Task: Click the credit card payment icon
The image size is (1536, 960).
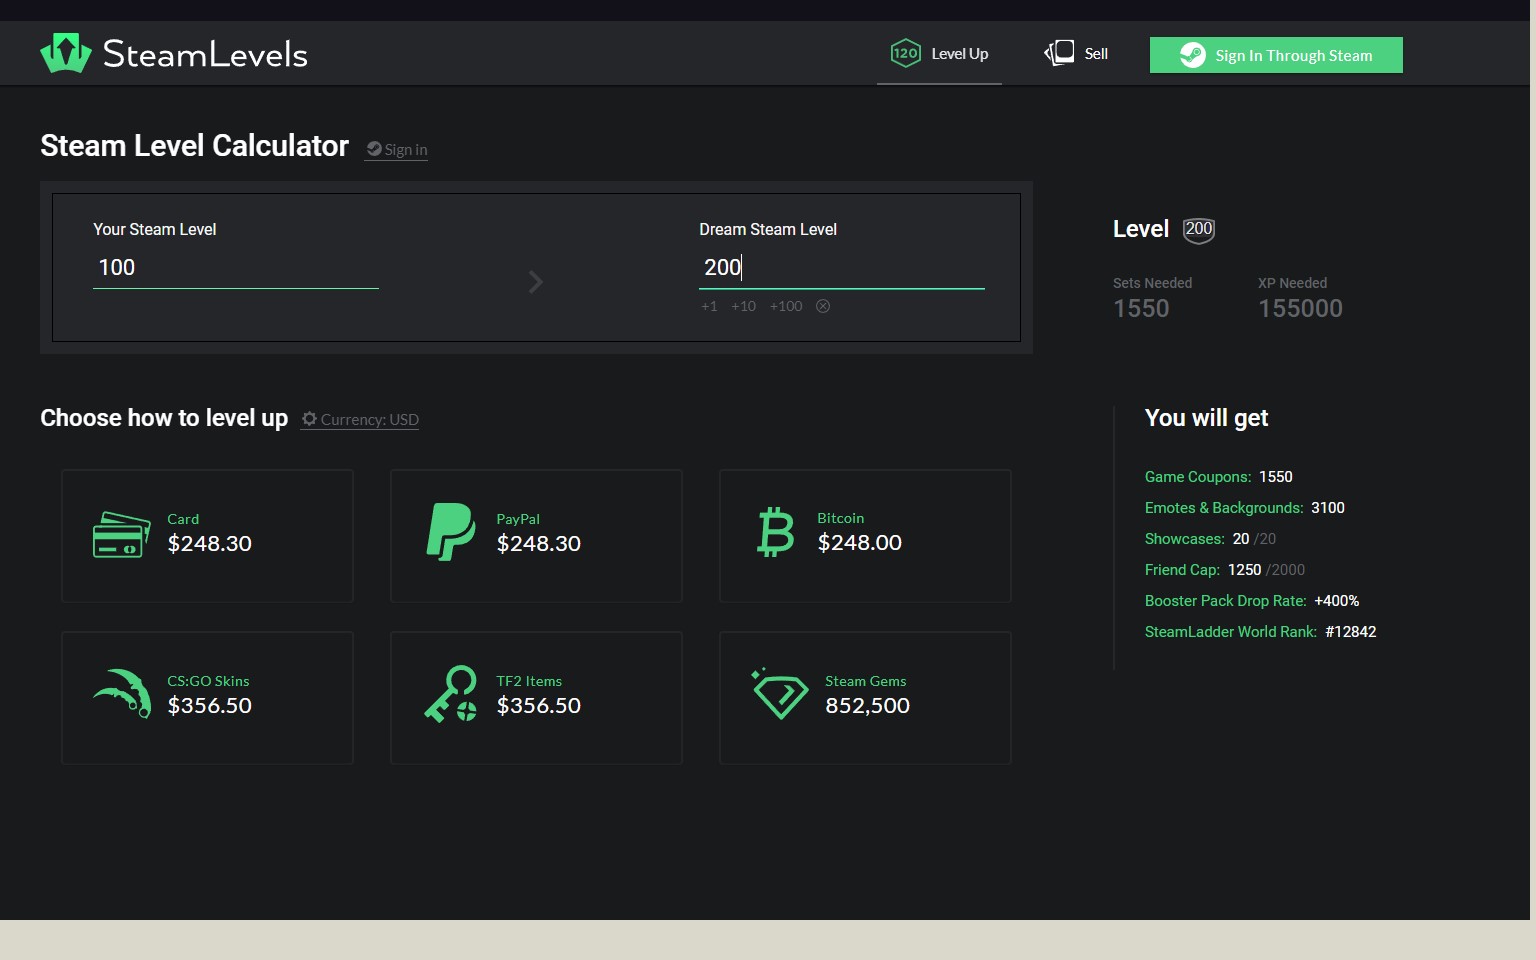Action: coord(121,535)
